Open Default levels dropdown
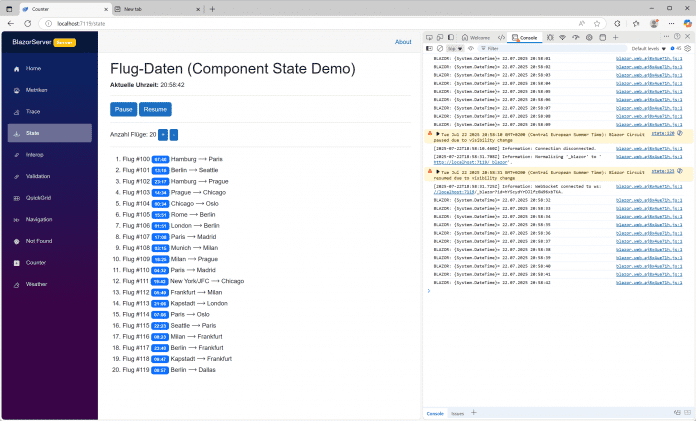Screen dimensions: 696x421 pyautogui.click(x=649, y=48)
